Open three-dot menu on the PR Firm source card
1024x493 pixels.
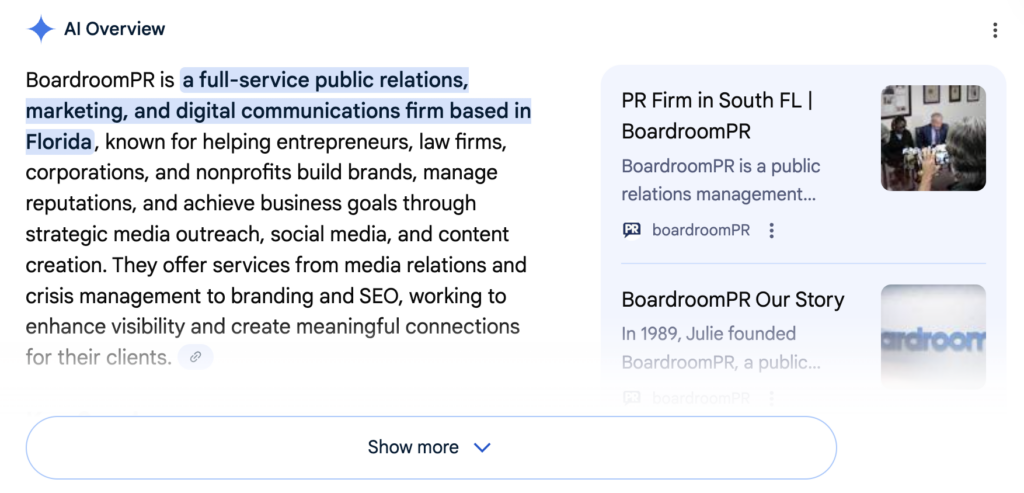click(x=771, y=230)
